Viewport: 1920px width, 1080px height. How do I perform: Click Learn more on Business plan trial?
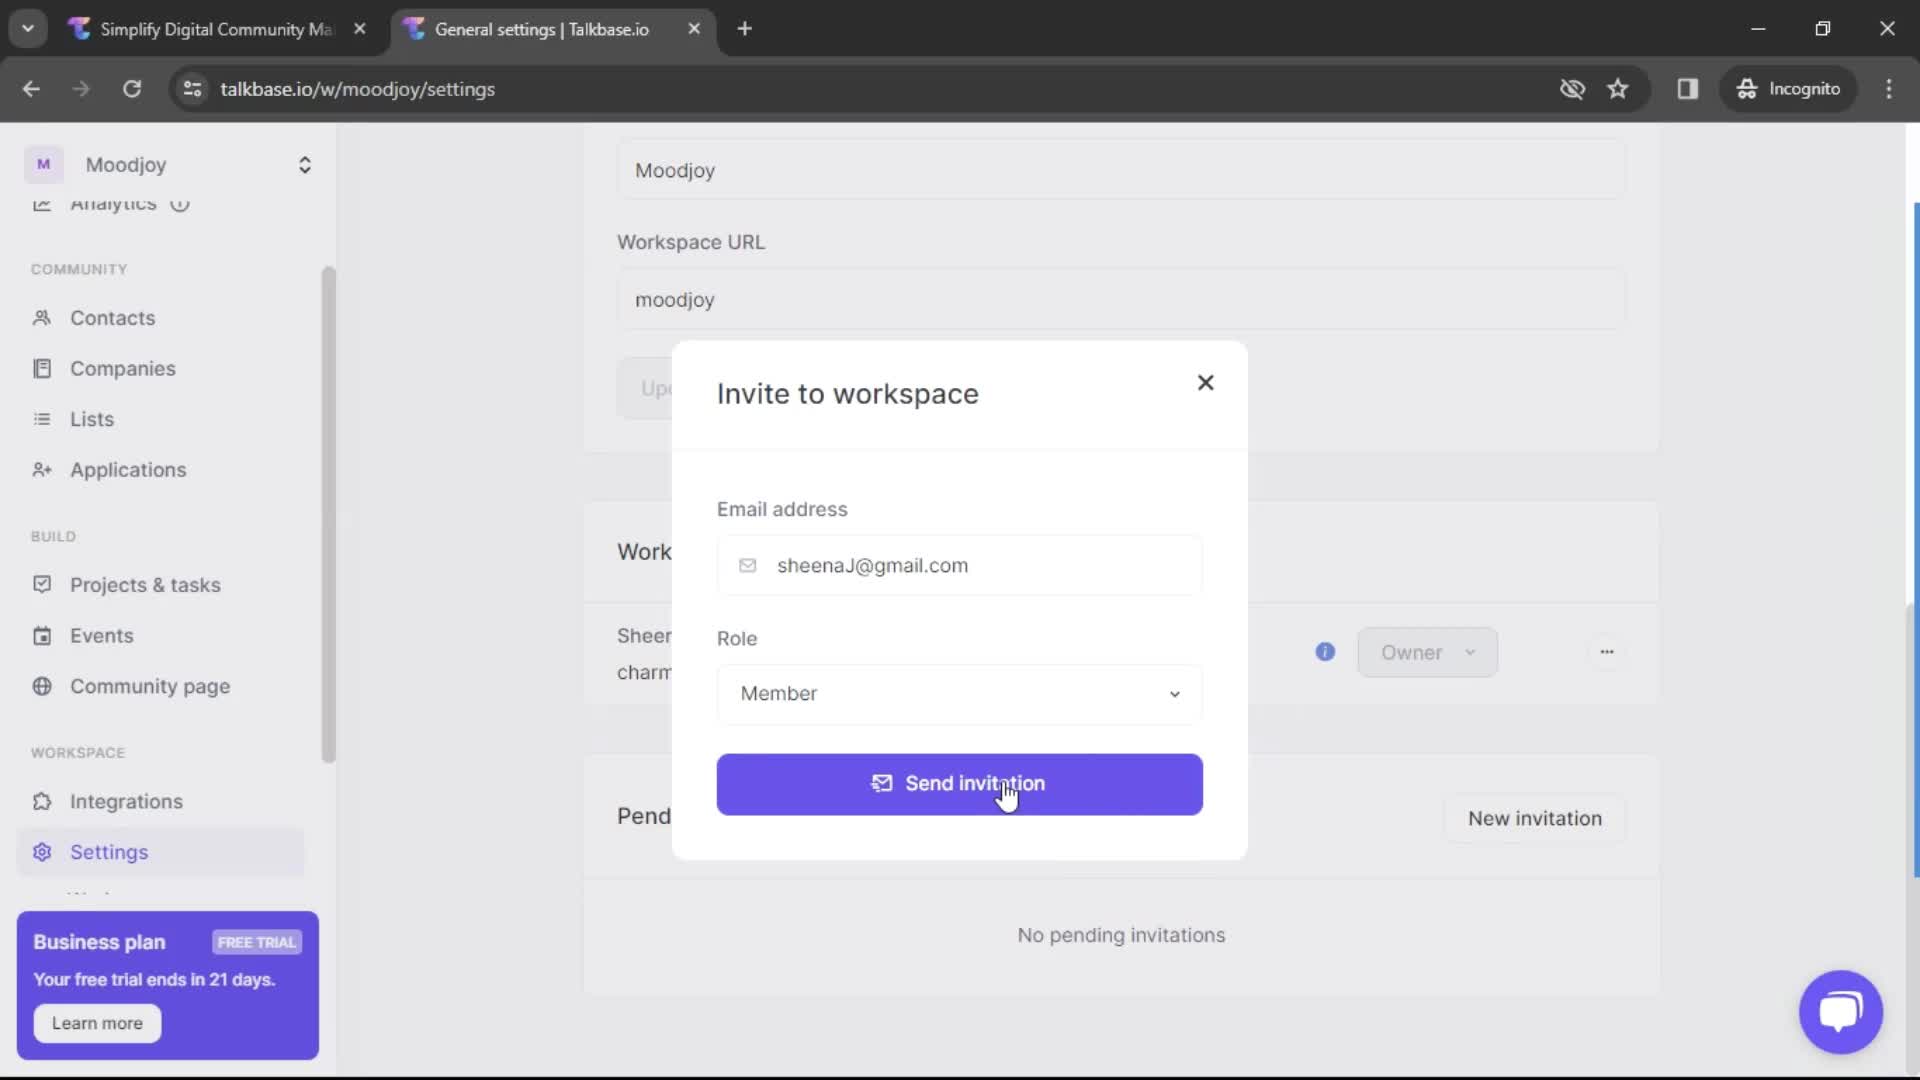point(96,1023)
